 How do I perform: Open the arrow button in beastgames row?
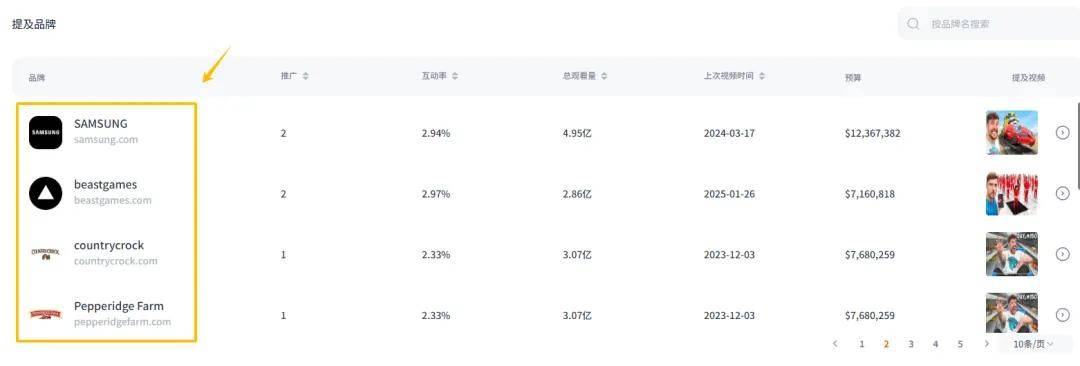coord(1062,194)
